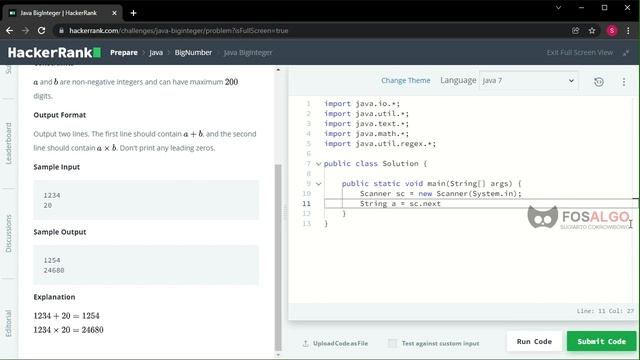This screenshot has width=640, height=360.
Task: Click the collapse full screen arrows icon
Action: click(626, 53)
